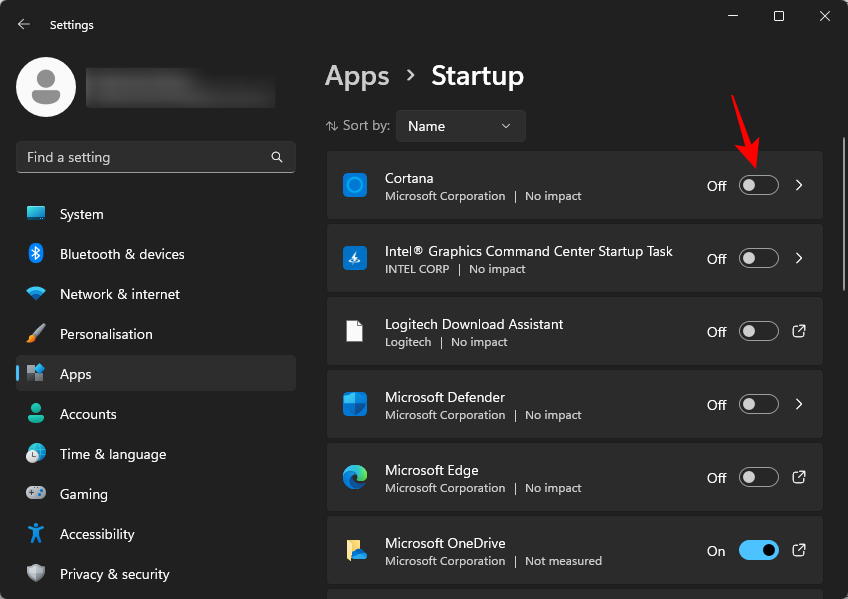Enable Microsoft Edge at startup
Image resolution: width=848 pixels, height=599 pixels.
point(758,478)
